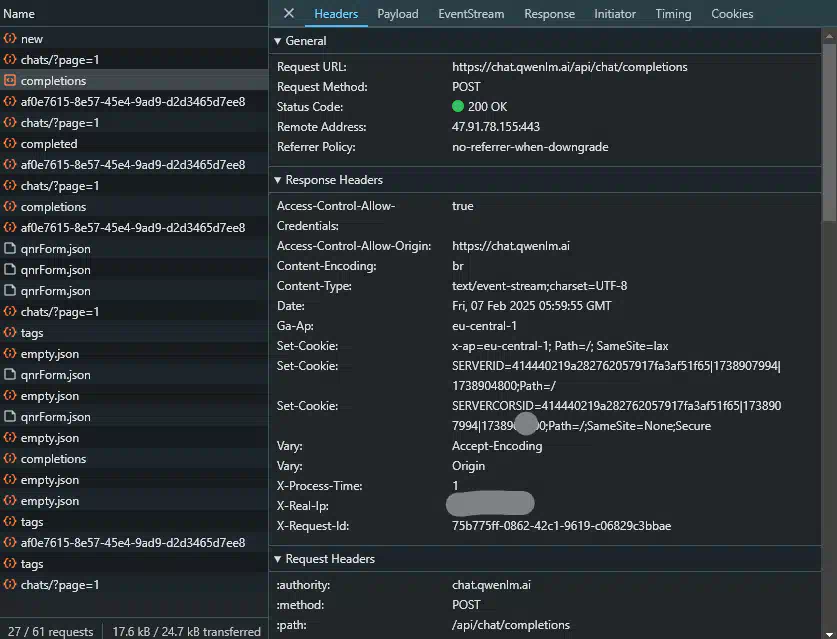Click the X-Real-Ip header label
The width and height of the screenshot is (837, 639).
pyautogui.click(x=302, y=506)
